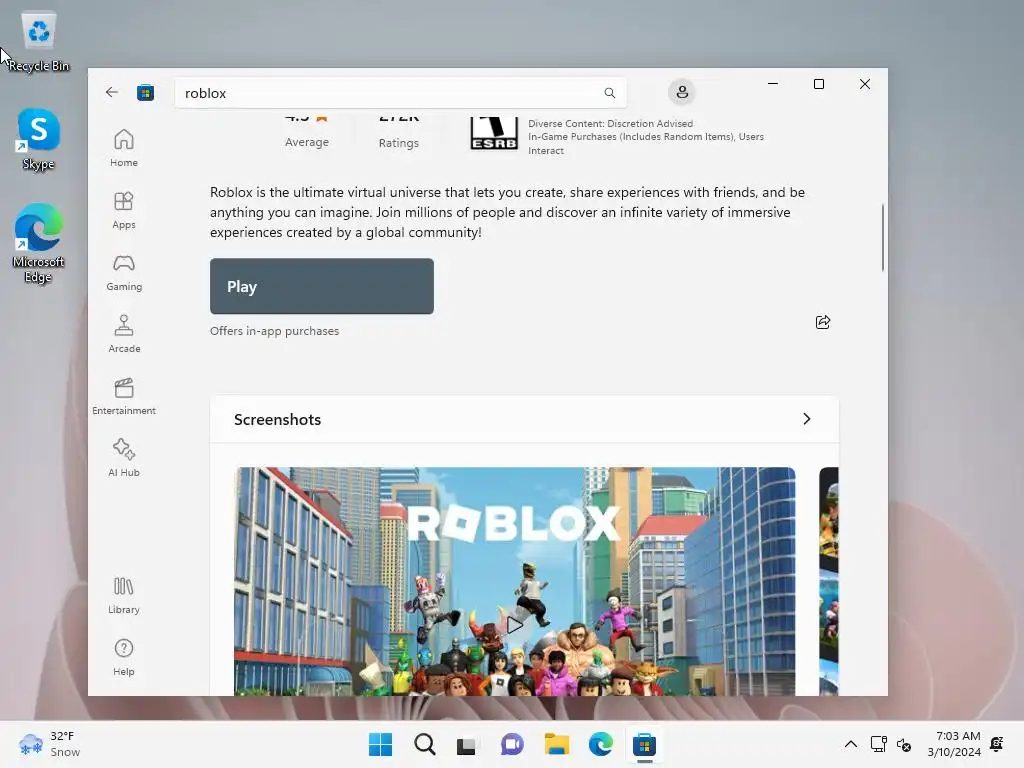1024x768 pixels.
Task: Open the Gaming section in sidebar
Action: coord(123,272)
